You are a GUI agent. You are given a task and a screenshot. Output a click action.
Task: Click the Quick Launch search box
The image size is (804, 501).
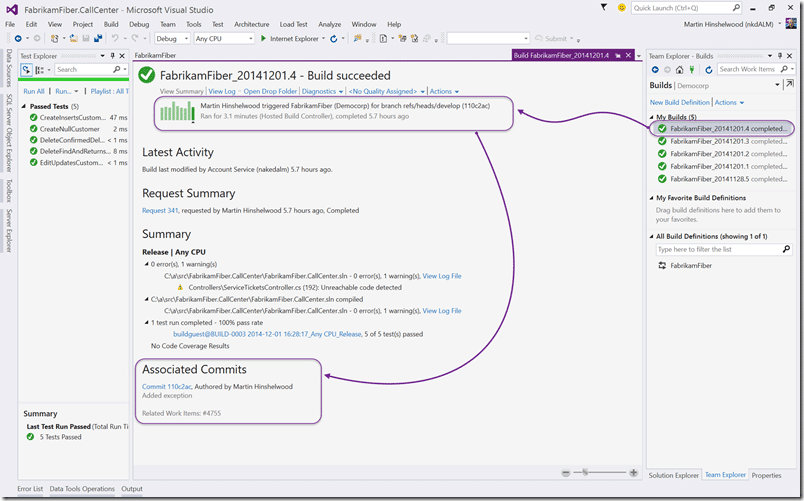coord(686,8)
